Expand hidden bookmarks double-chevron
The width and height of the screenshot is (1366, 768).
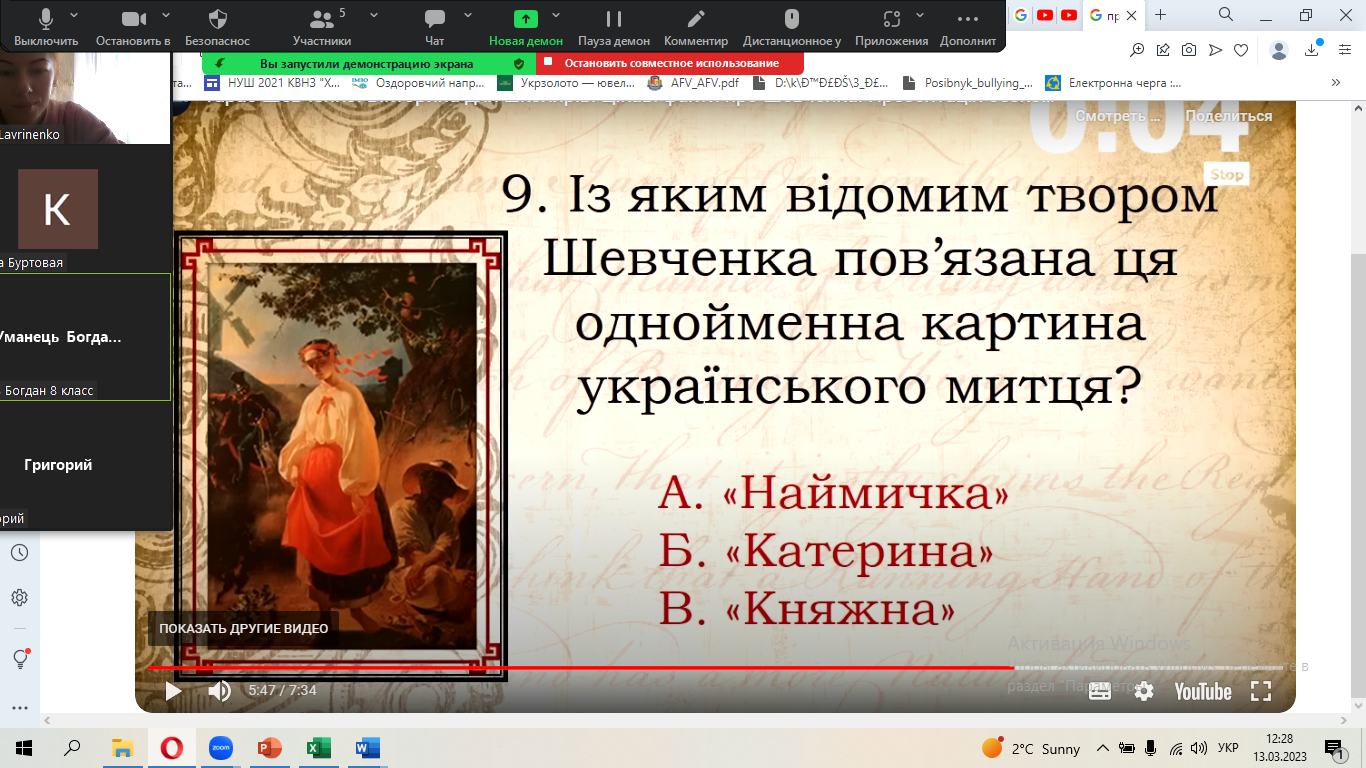(1336, 83)
